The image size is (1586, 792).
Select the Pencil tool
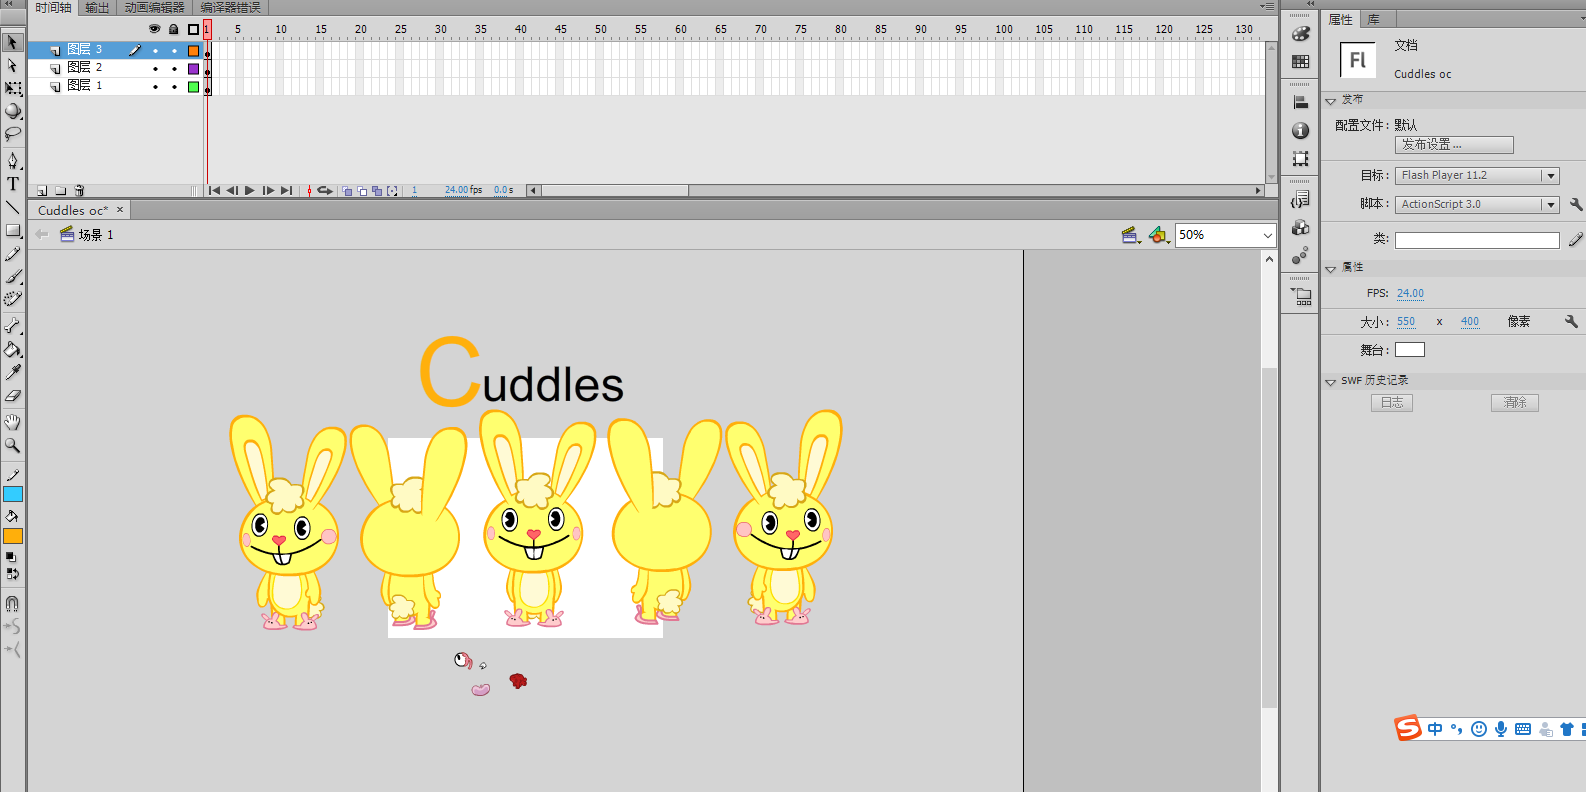12,253
